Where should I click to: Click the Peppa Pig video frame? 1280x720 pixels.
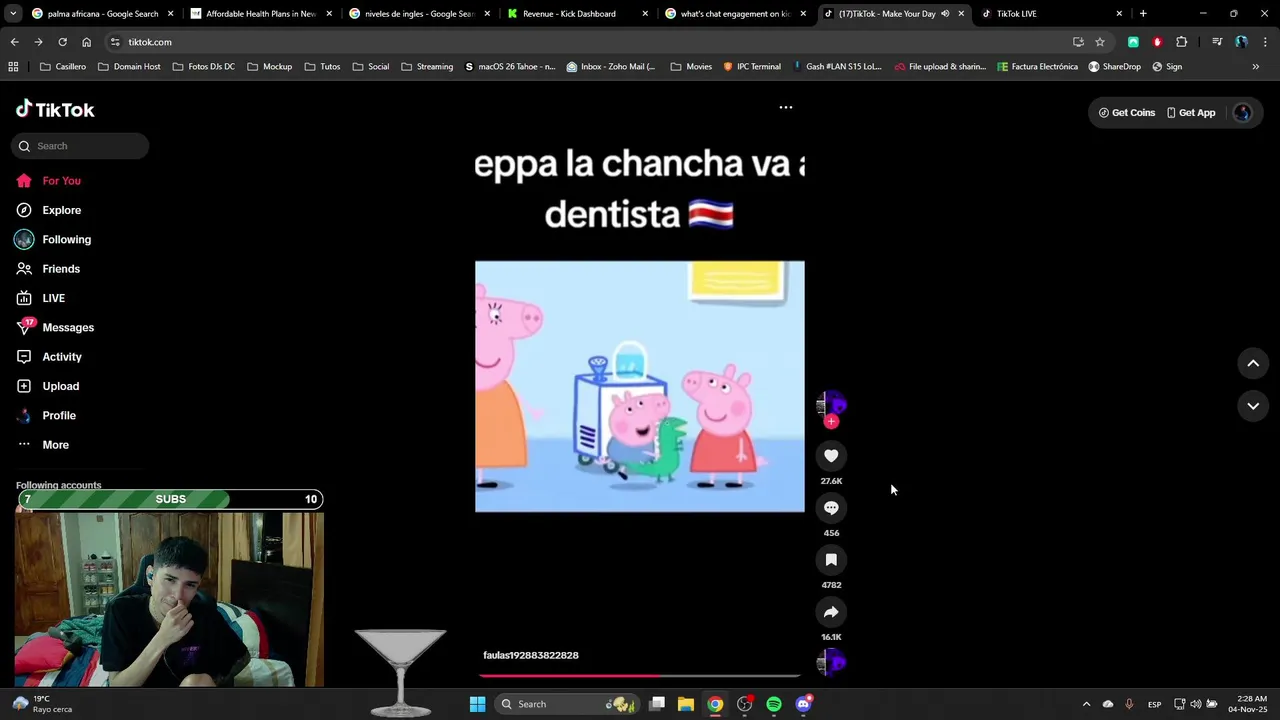point(640,387)
